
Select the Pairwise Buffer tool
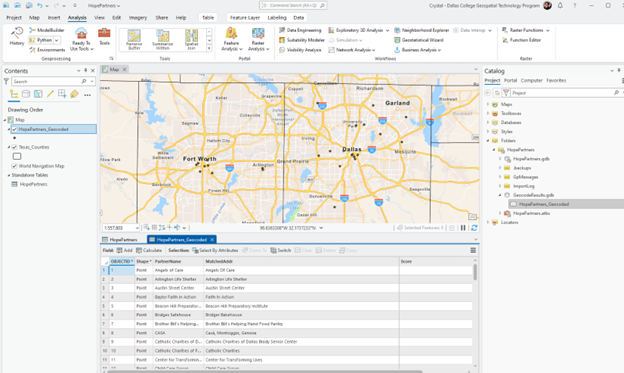tap(134, 40)
